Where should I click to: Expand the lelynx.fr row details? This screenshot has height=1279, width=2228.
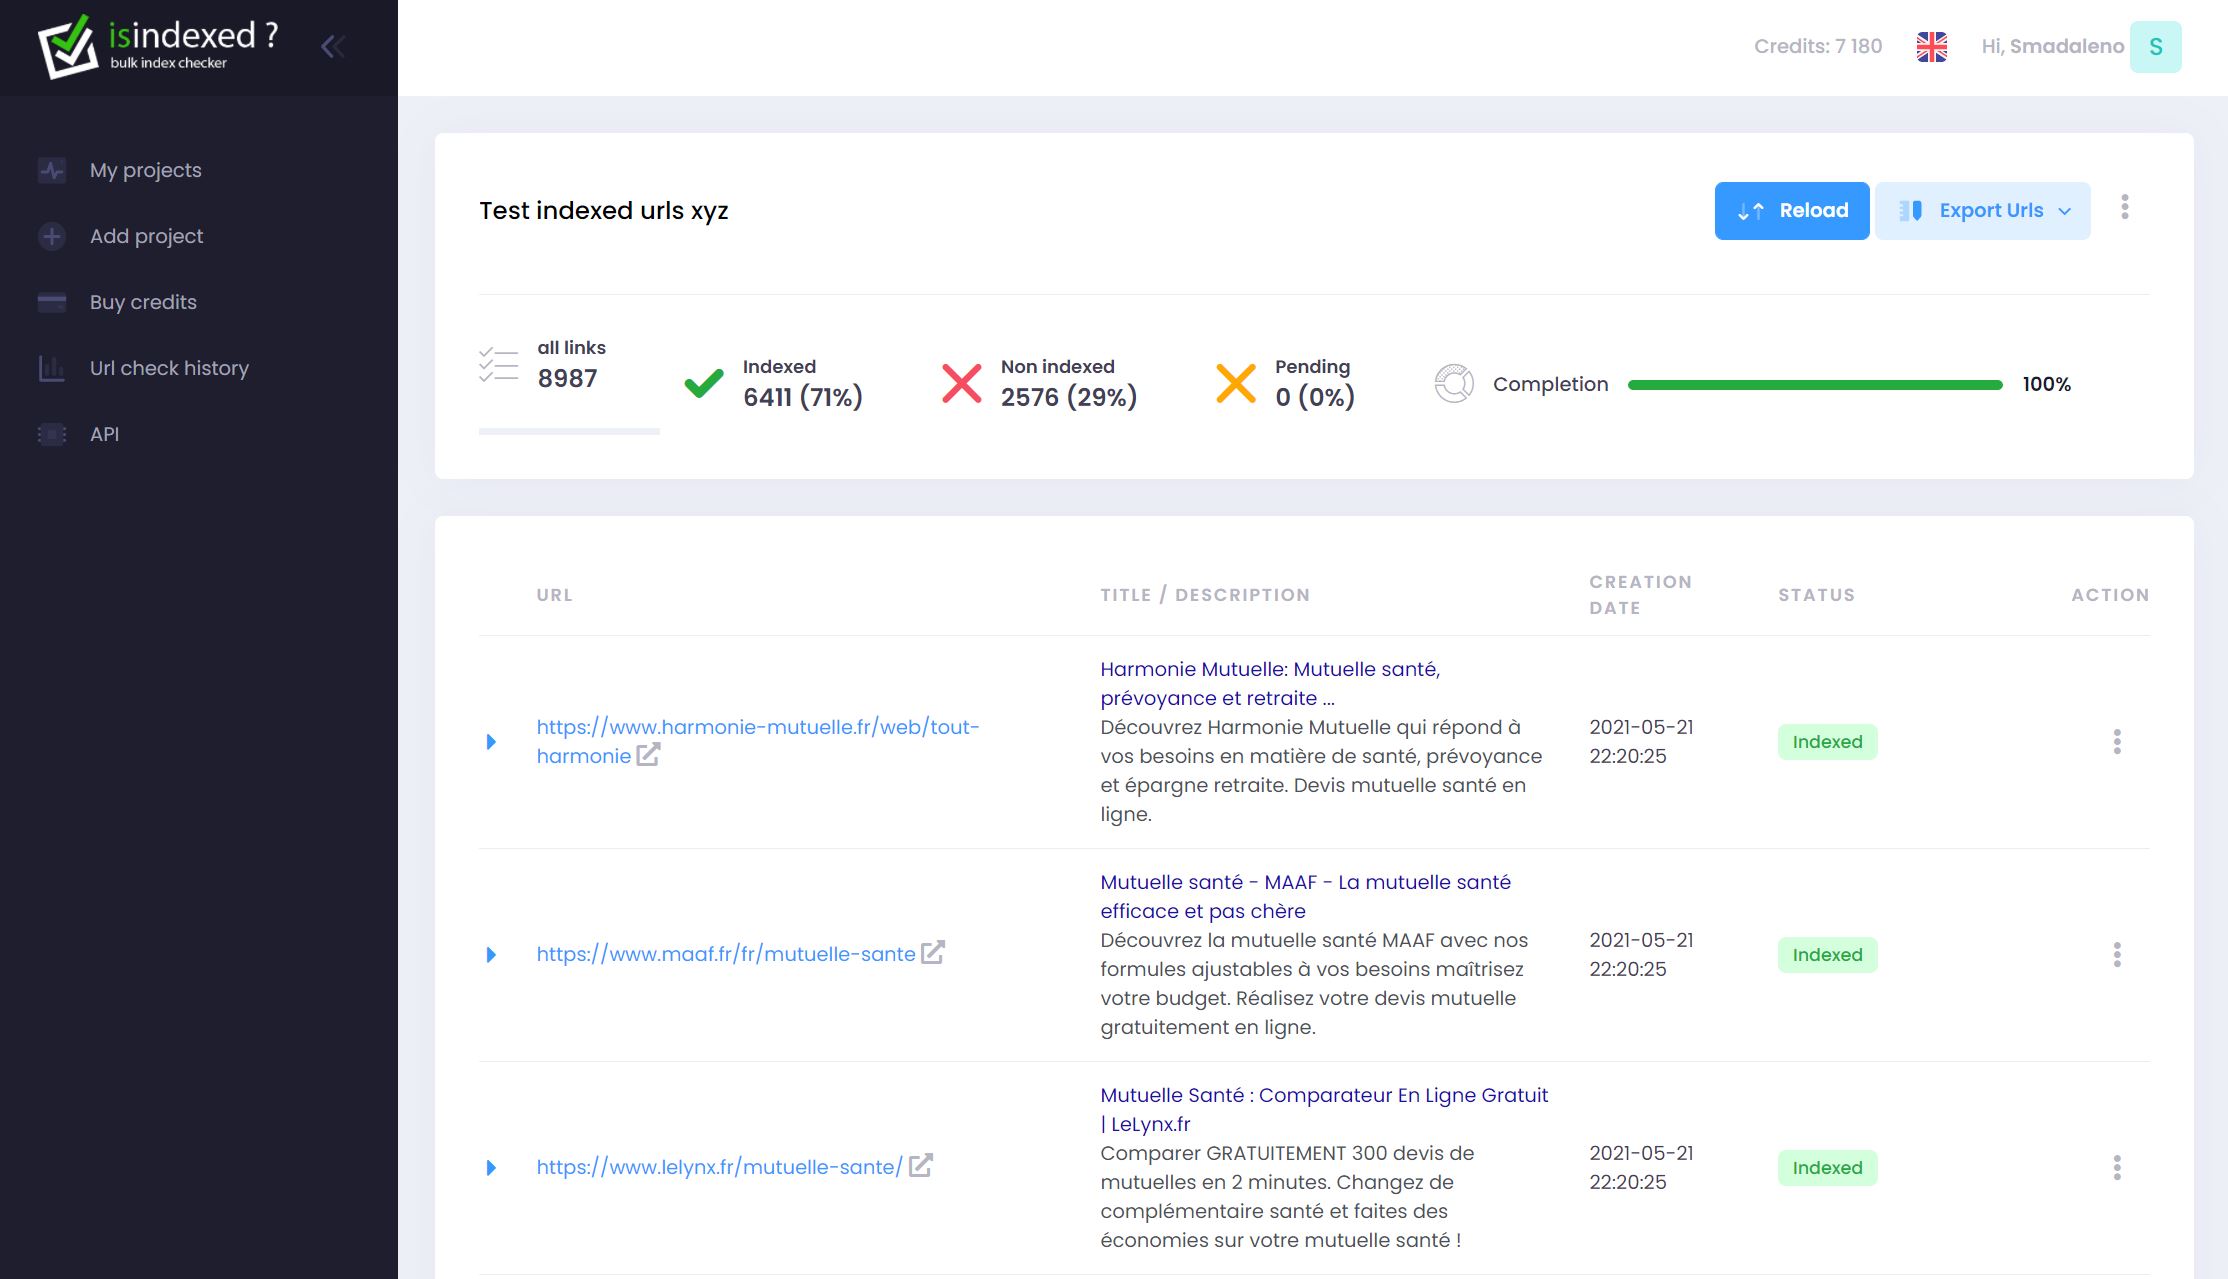click(491, 1167)
